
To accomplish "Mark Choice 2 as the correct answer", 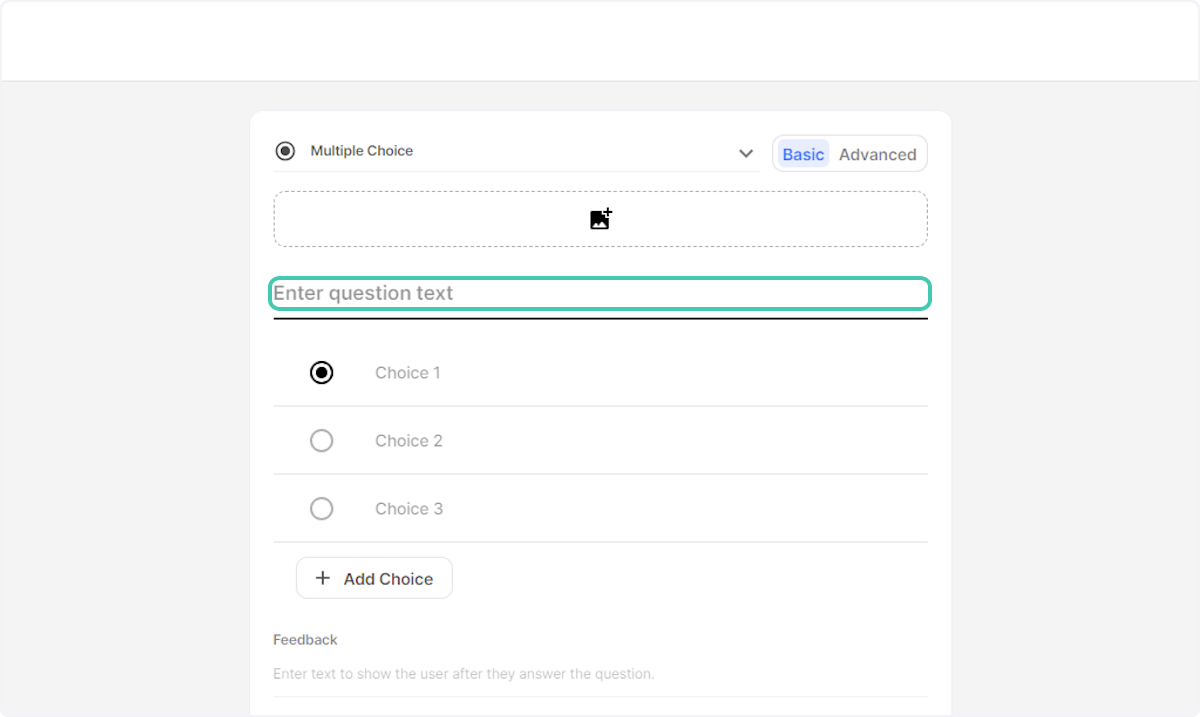I will (x=321, y=440).
